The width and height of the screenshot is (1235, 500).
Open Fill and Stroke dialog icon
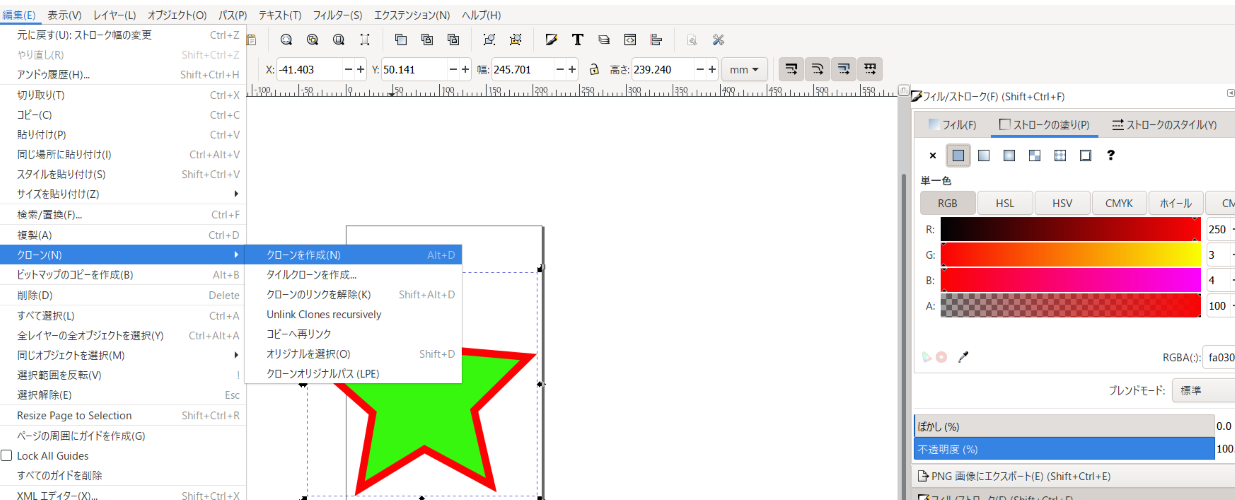pos(551,40)
